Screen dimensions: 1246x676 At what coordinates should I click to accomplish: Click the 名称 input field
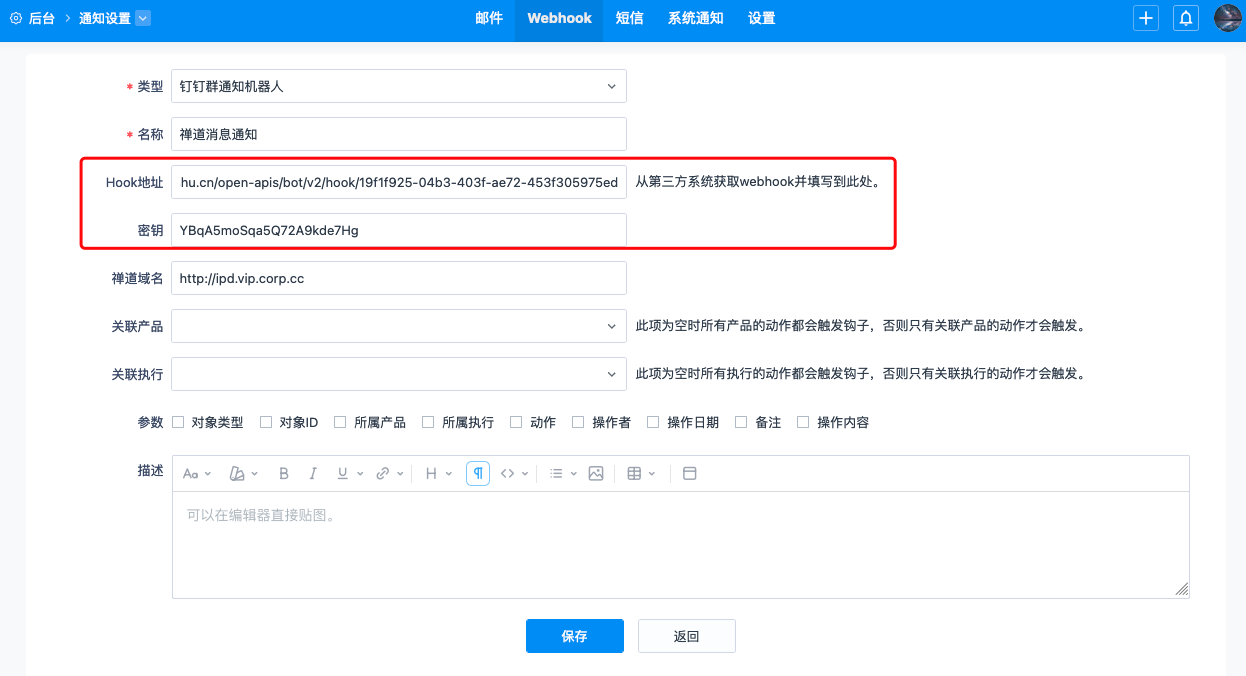(x=399, y=134)
